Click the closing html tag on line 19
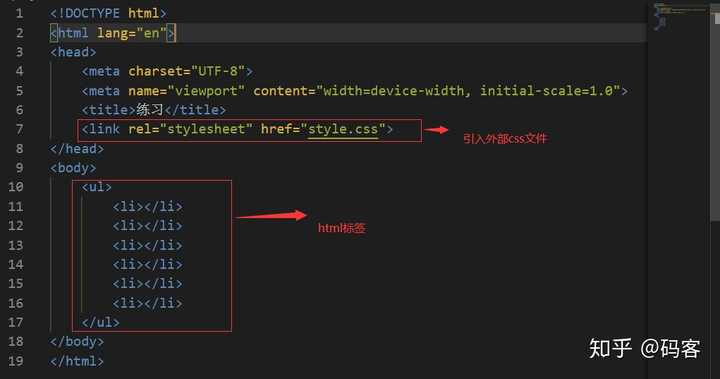 coord(77,361)
